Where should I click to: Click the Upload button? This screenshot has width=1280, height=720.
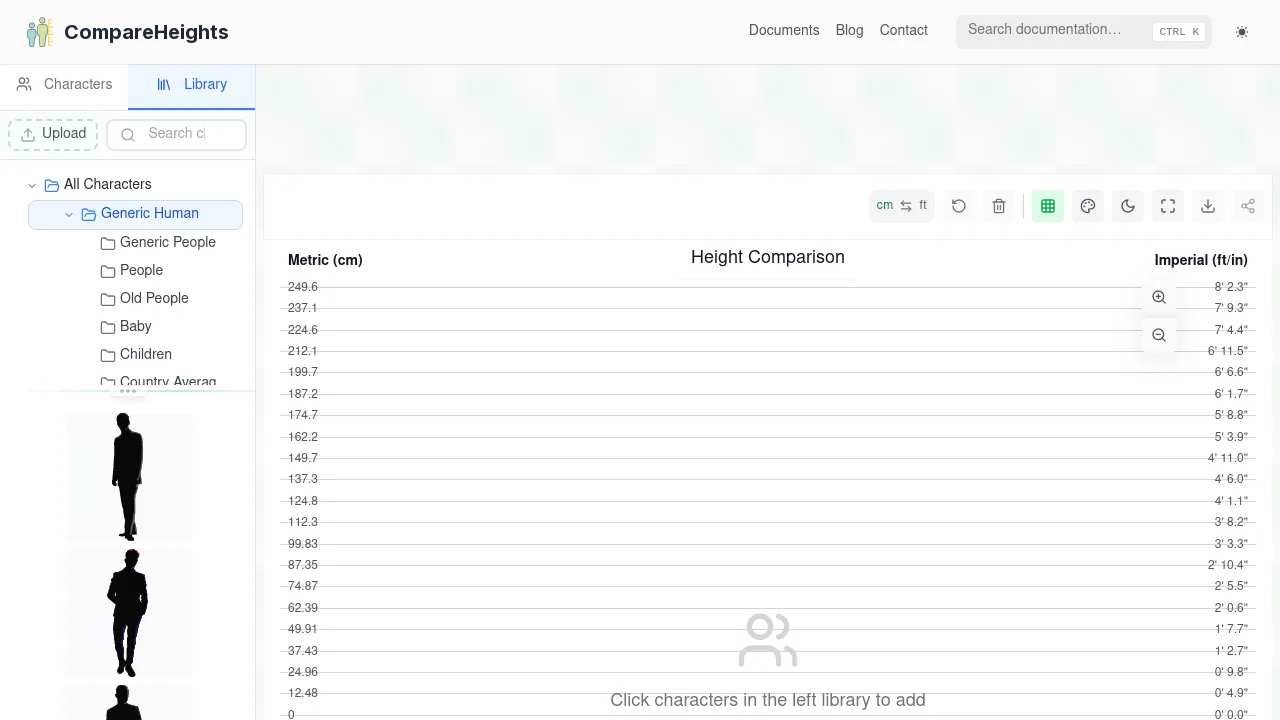[x=53, y=134]
